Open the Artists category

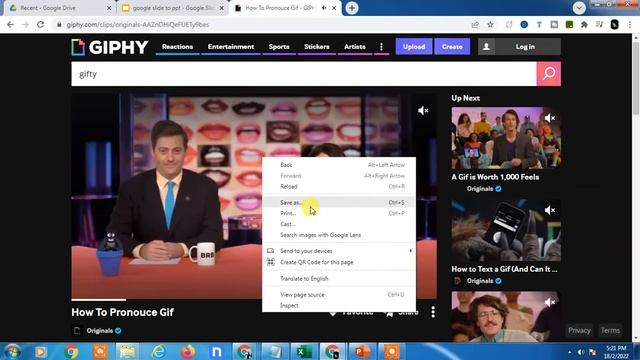click(355, 47)
